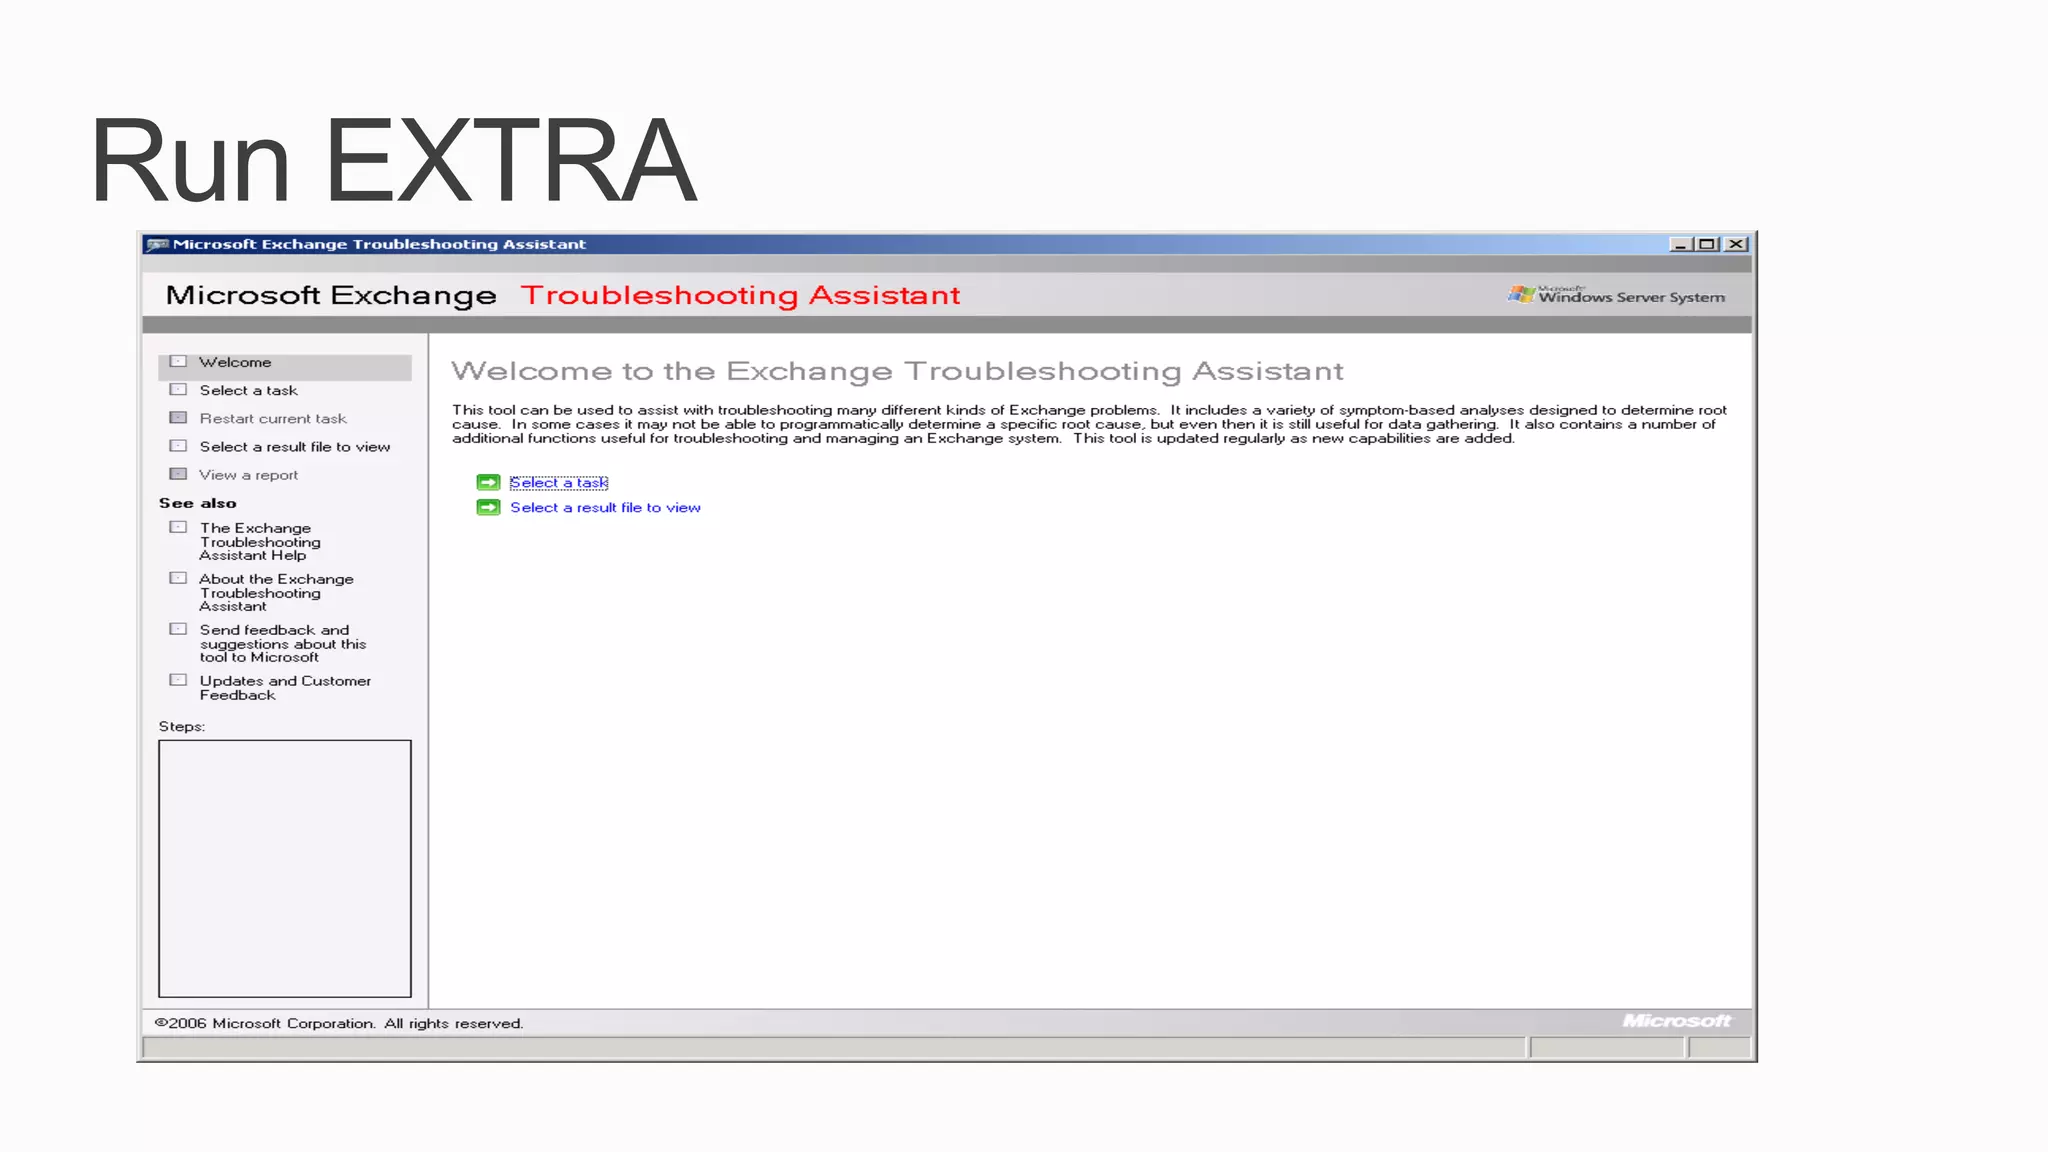
Task: Click icon beside About the Exchange Troubleshooting Assistant
Action: tap(178, 578)
